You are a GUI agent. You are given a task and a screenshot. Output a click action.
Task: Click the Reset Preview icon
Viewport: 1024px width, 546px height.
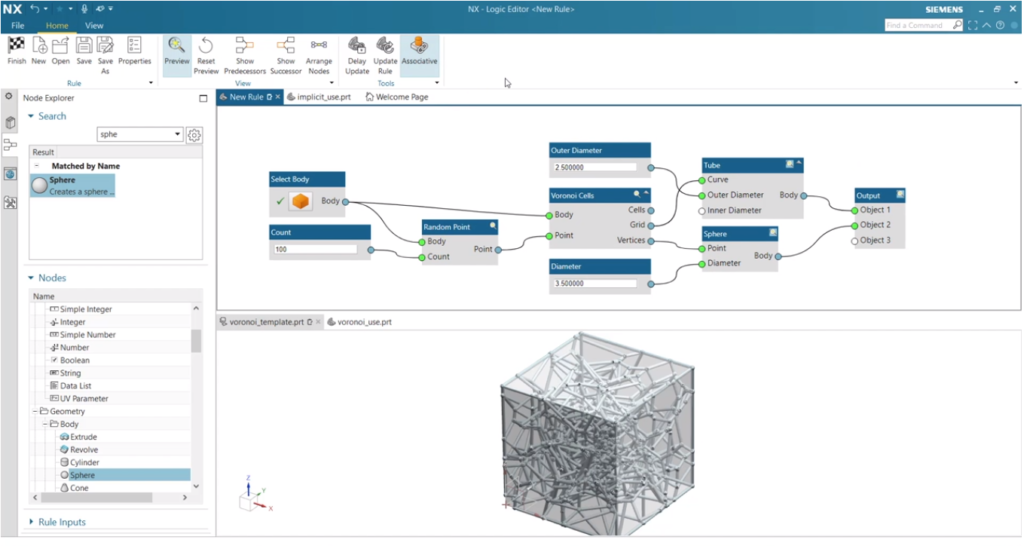coord(205,46)
